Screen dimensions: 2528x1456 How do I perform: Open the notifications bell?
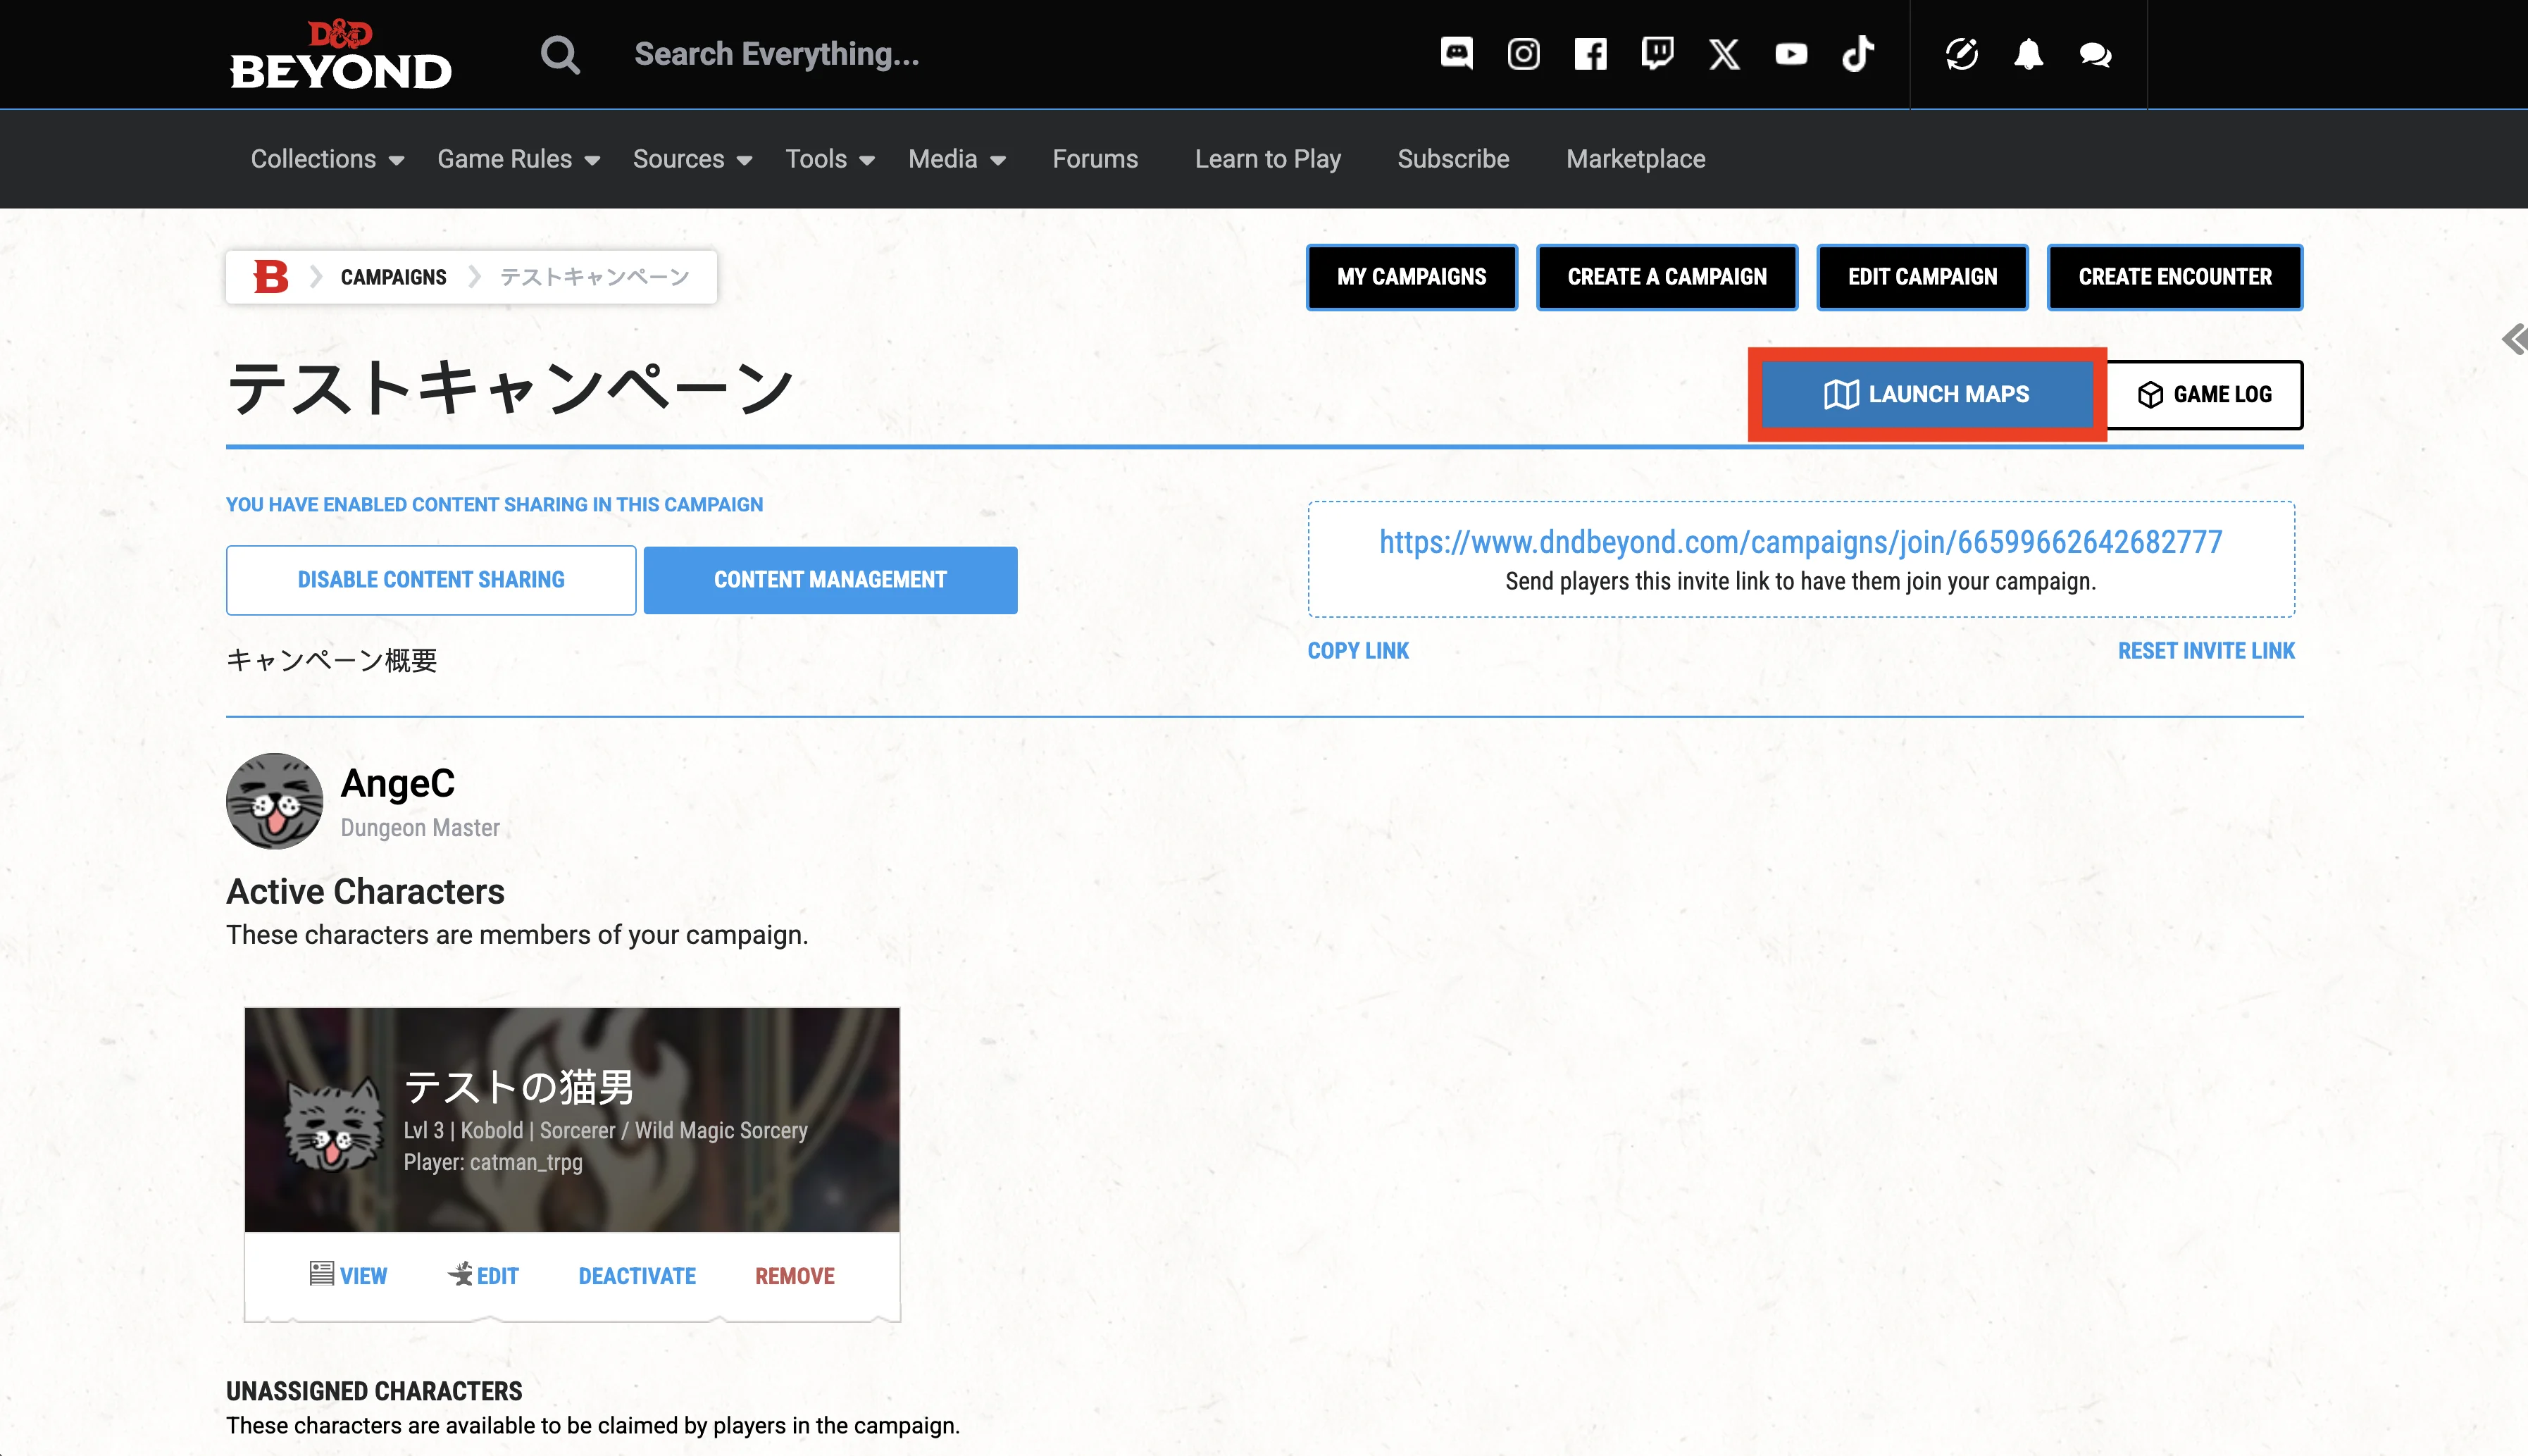pos(2028,53)
